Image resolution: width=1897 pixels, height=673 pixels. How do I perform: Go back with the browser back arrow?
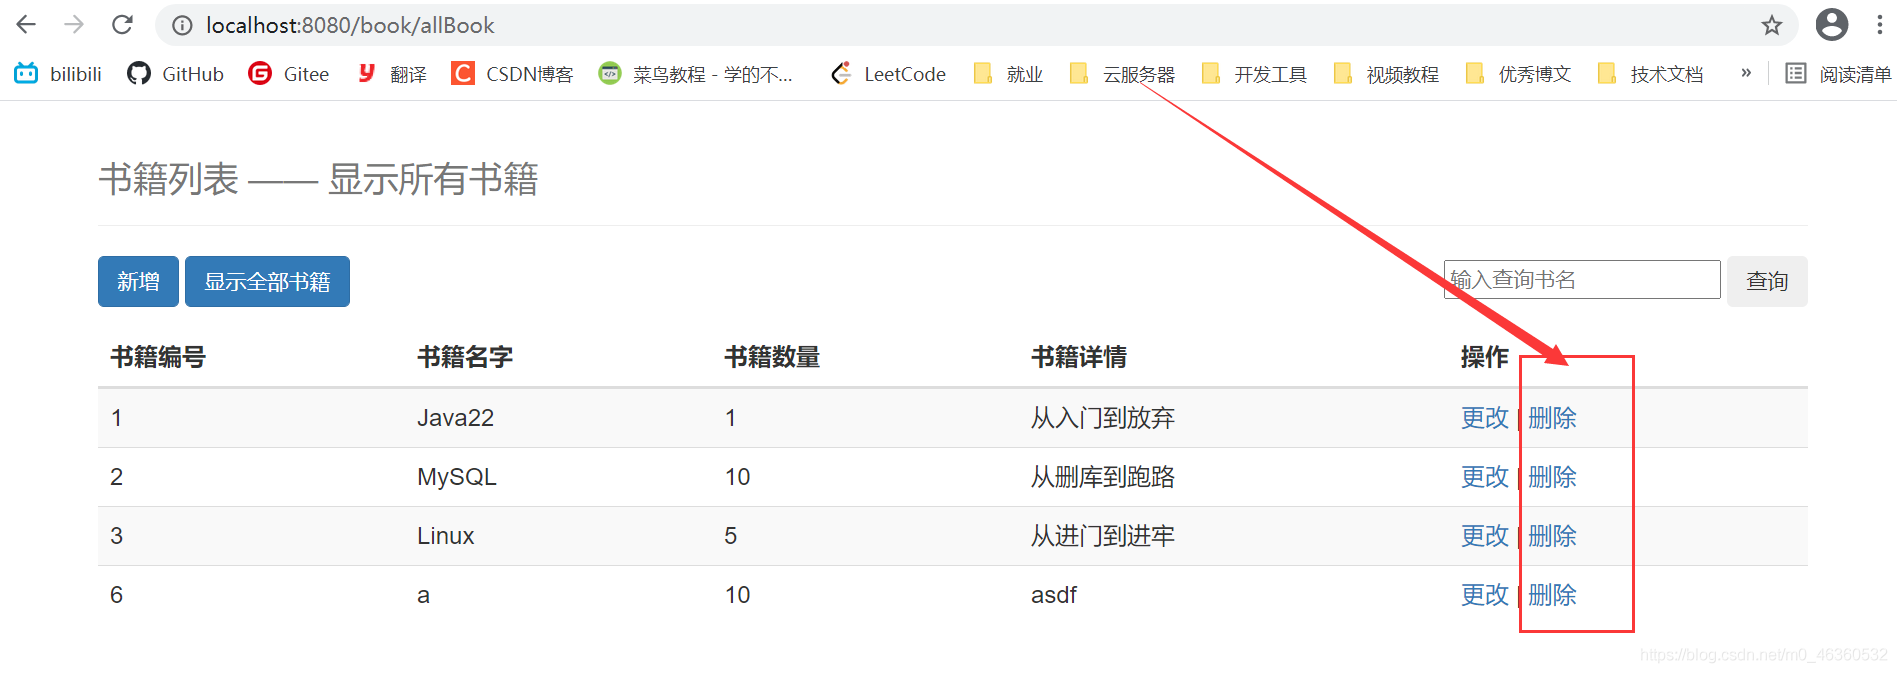(x=26, y=25)
